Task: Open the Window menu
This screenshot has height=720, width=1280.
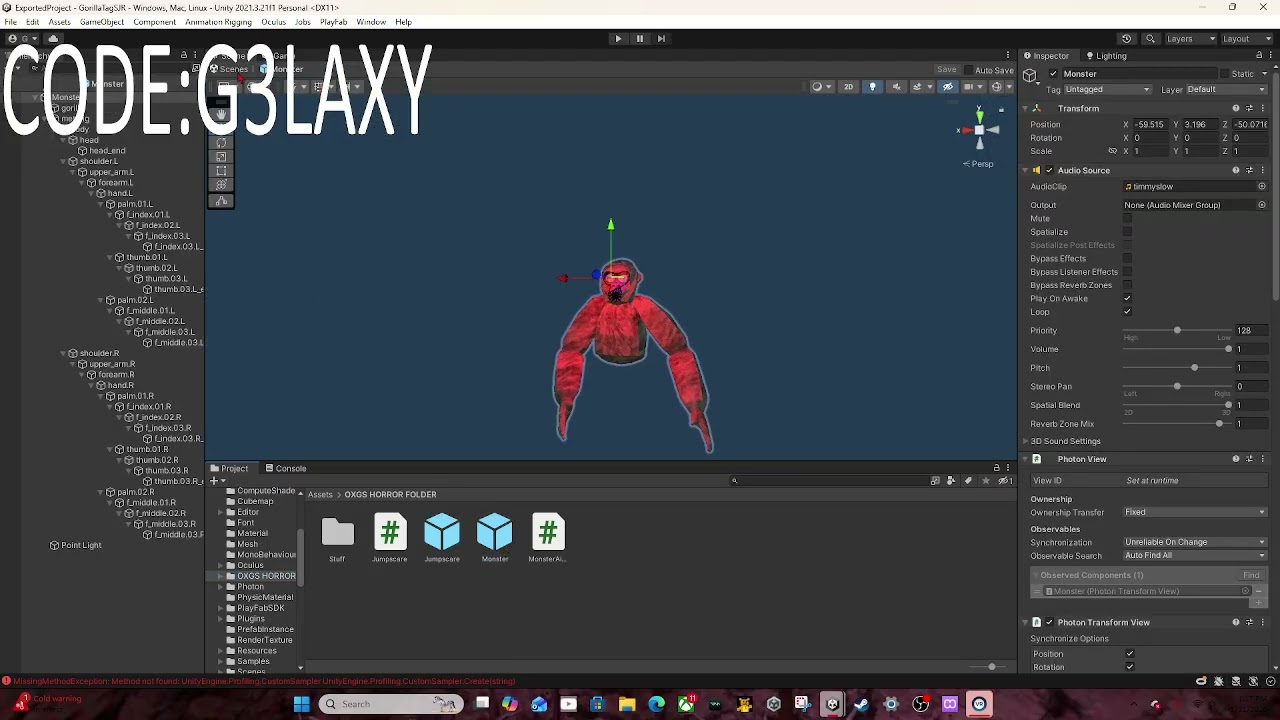Action: [x=371, y=22]
